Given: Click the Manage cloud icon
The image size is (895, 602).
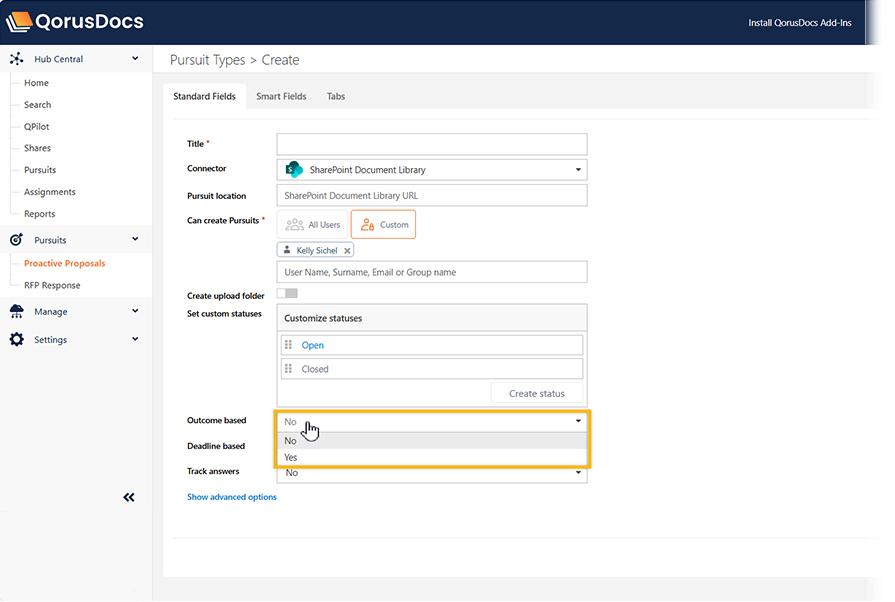Looking at the screenshot, I should (16, 312).
